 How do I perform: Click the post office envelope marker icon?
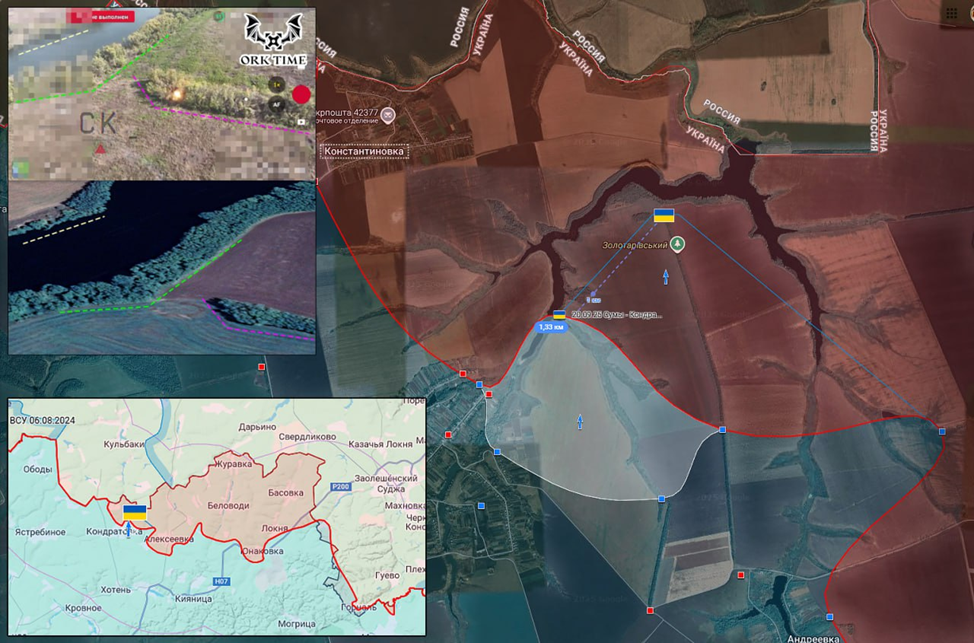(387, 115)
